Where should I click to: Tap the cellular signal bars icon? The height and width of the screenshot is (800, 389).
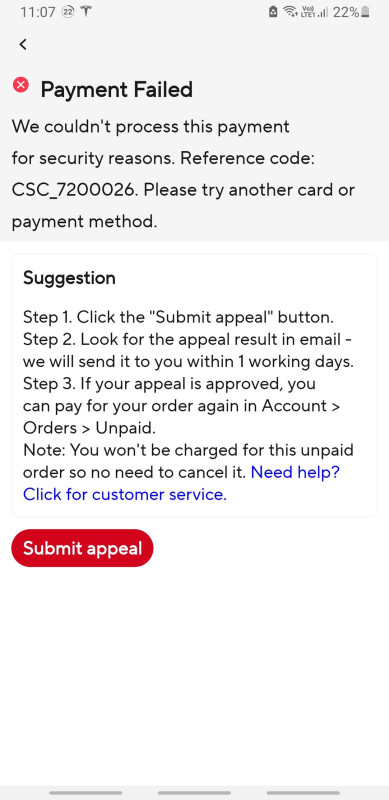point(322,12)
